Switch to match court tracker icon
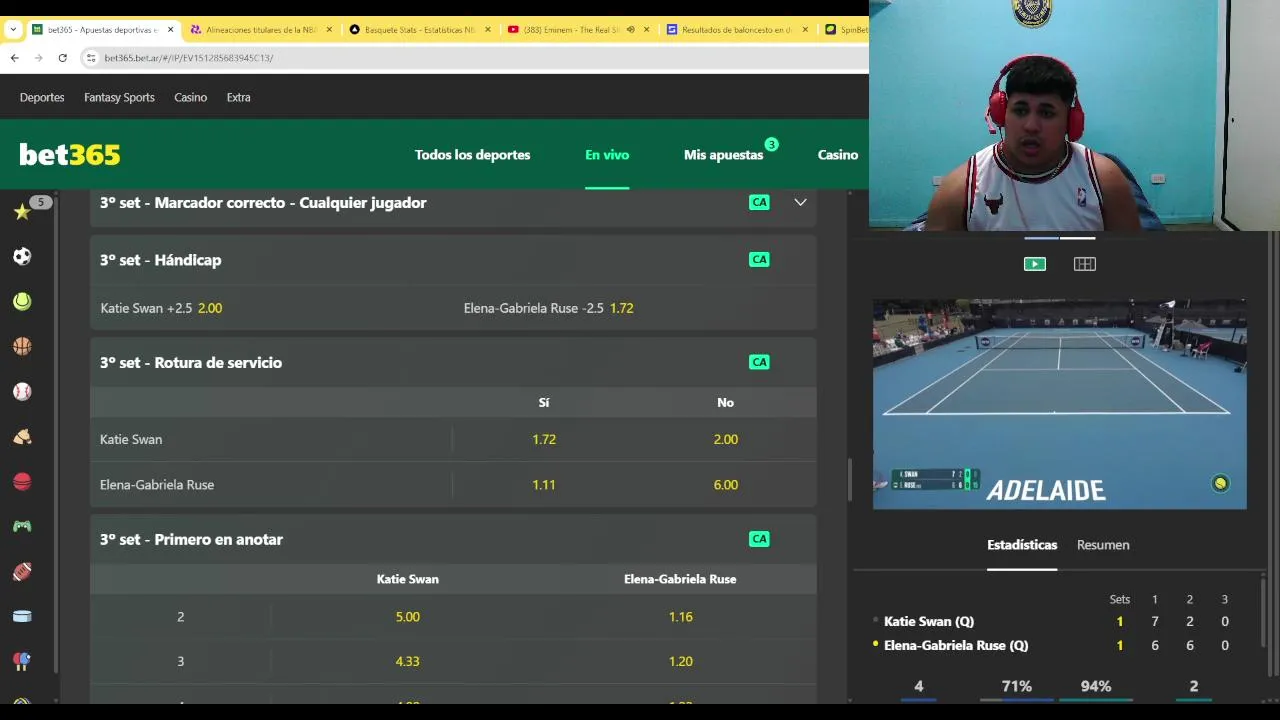 1085,264
